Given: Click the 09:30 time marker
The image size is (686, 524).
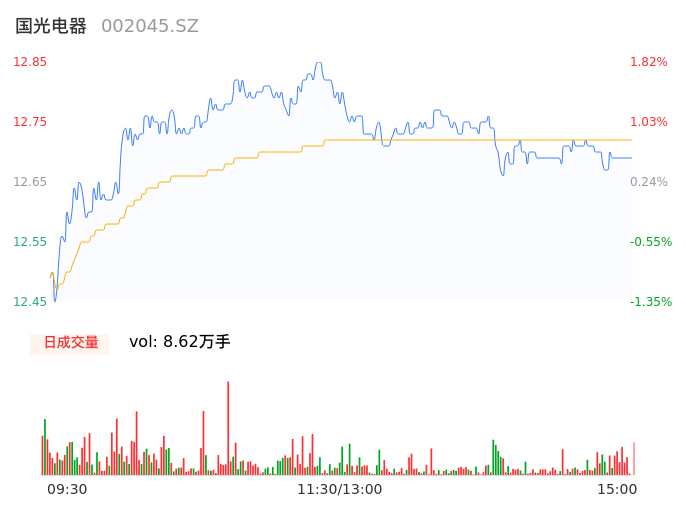Looking at the screenshot, I should pyautogui.click(x=67, y=489).
